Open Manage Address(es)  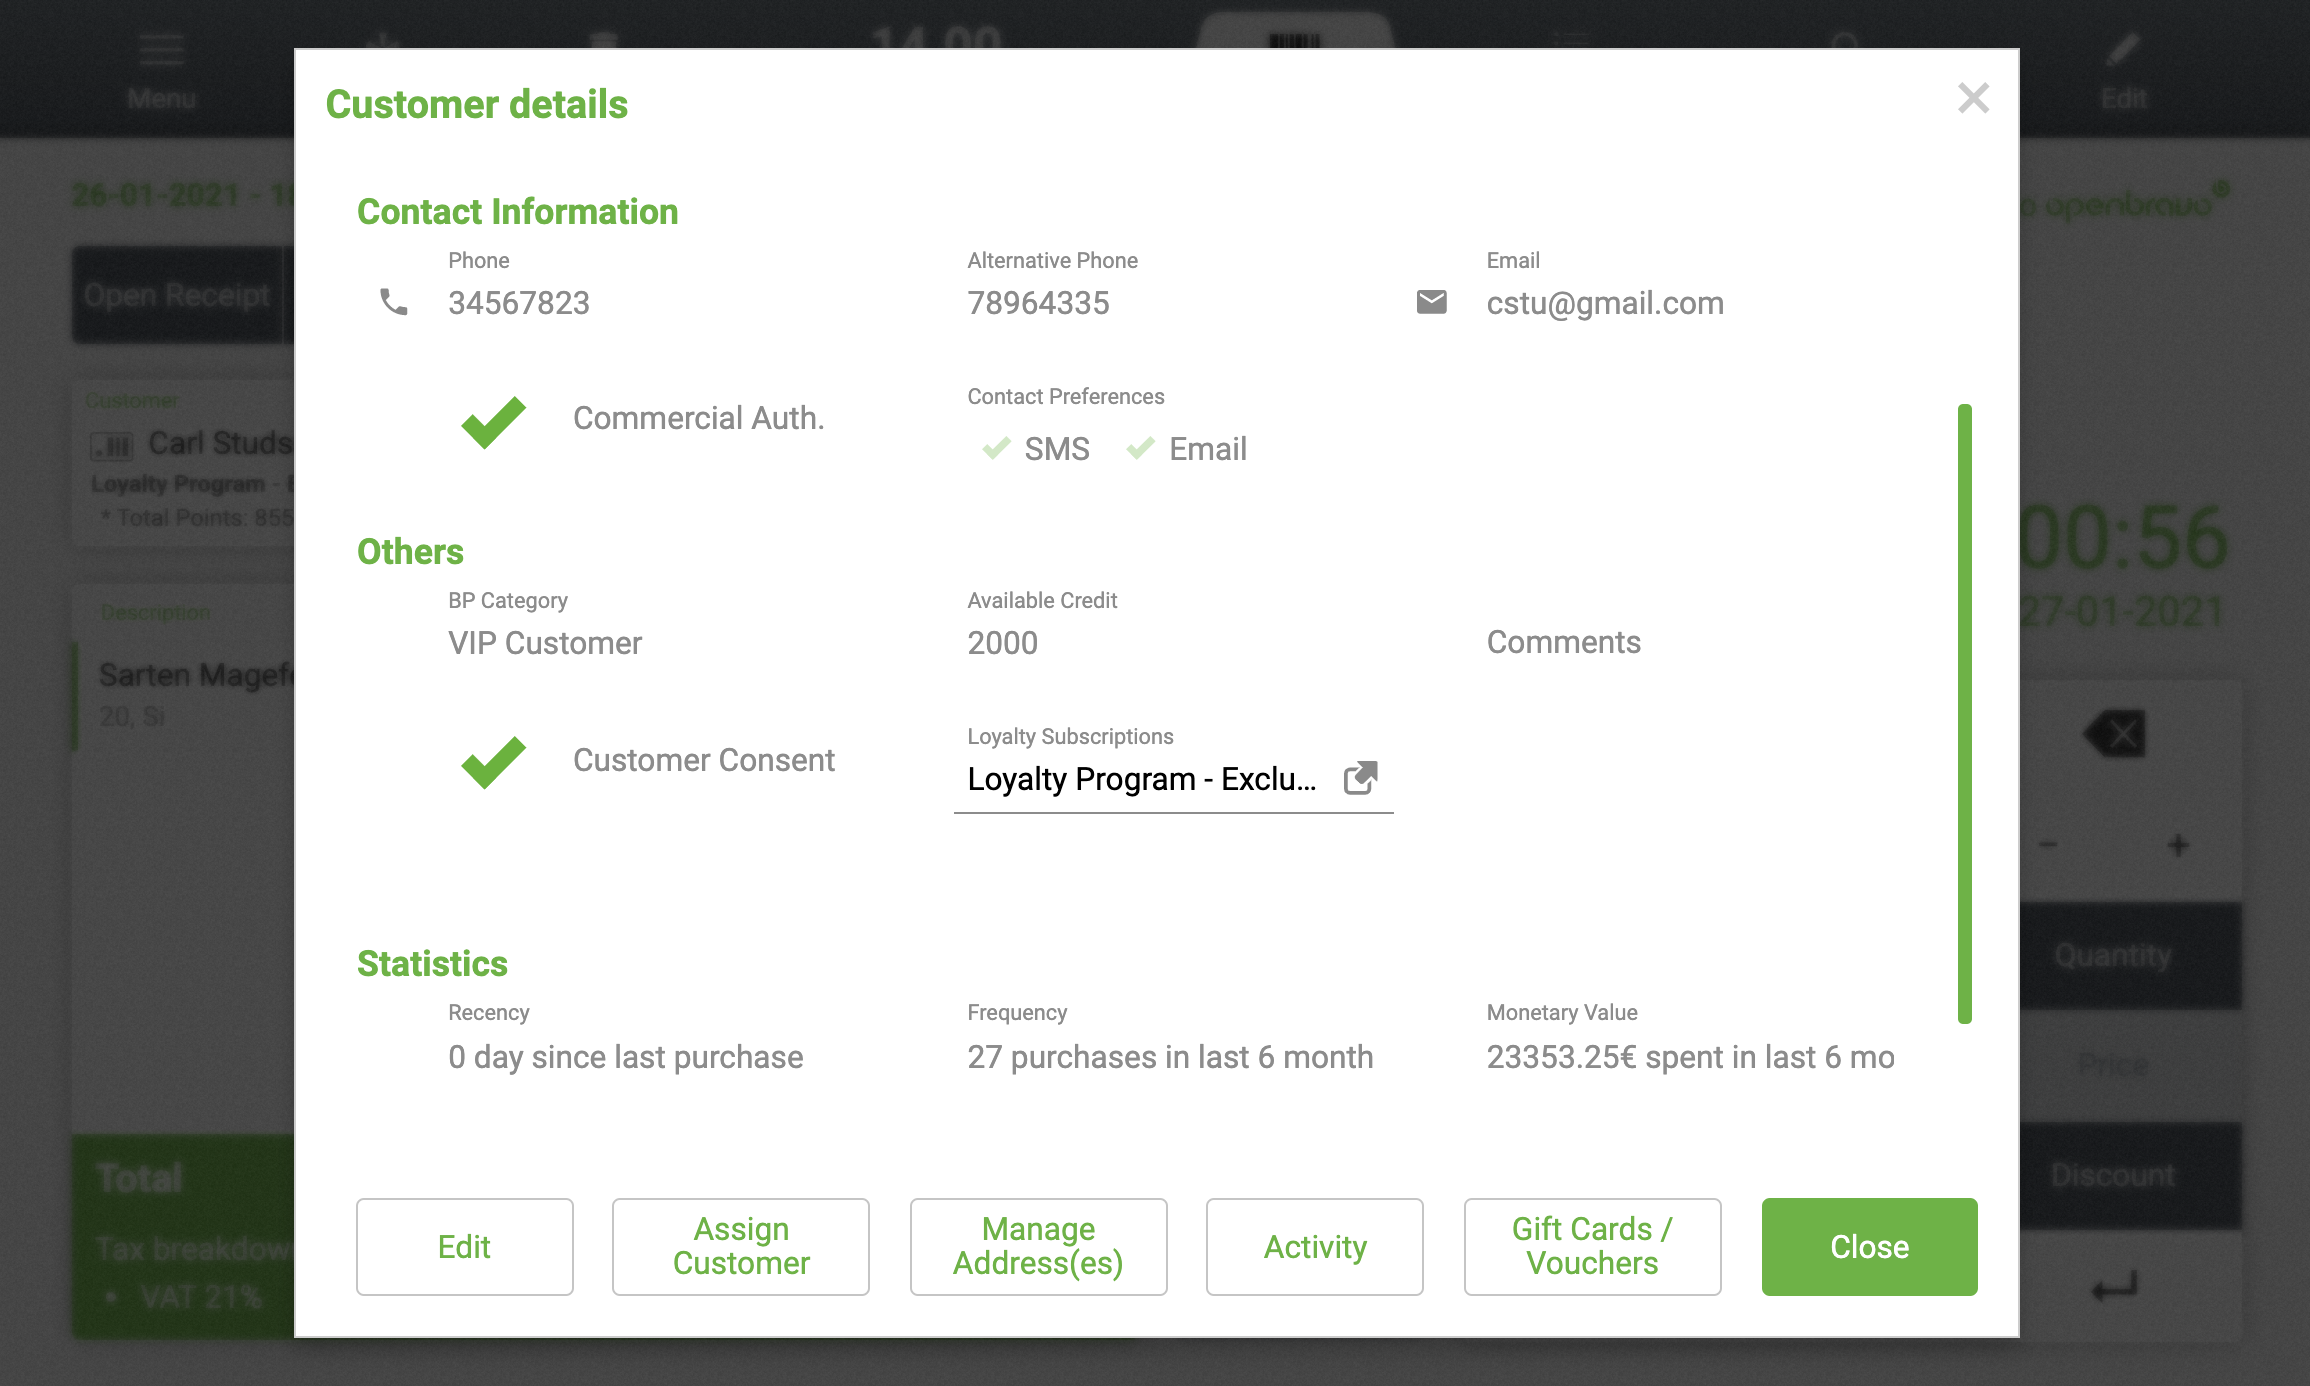click(1038, 1247)
